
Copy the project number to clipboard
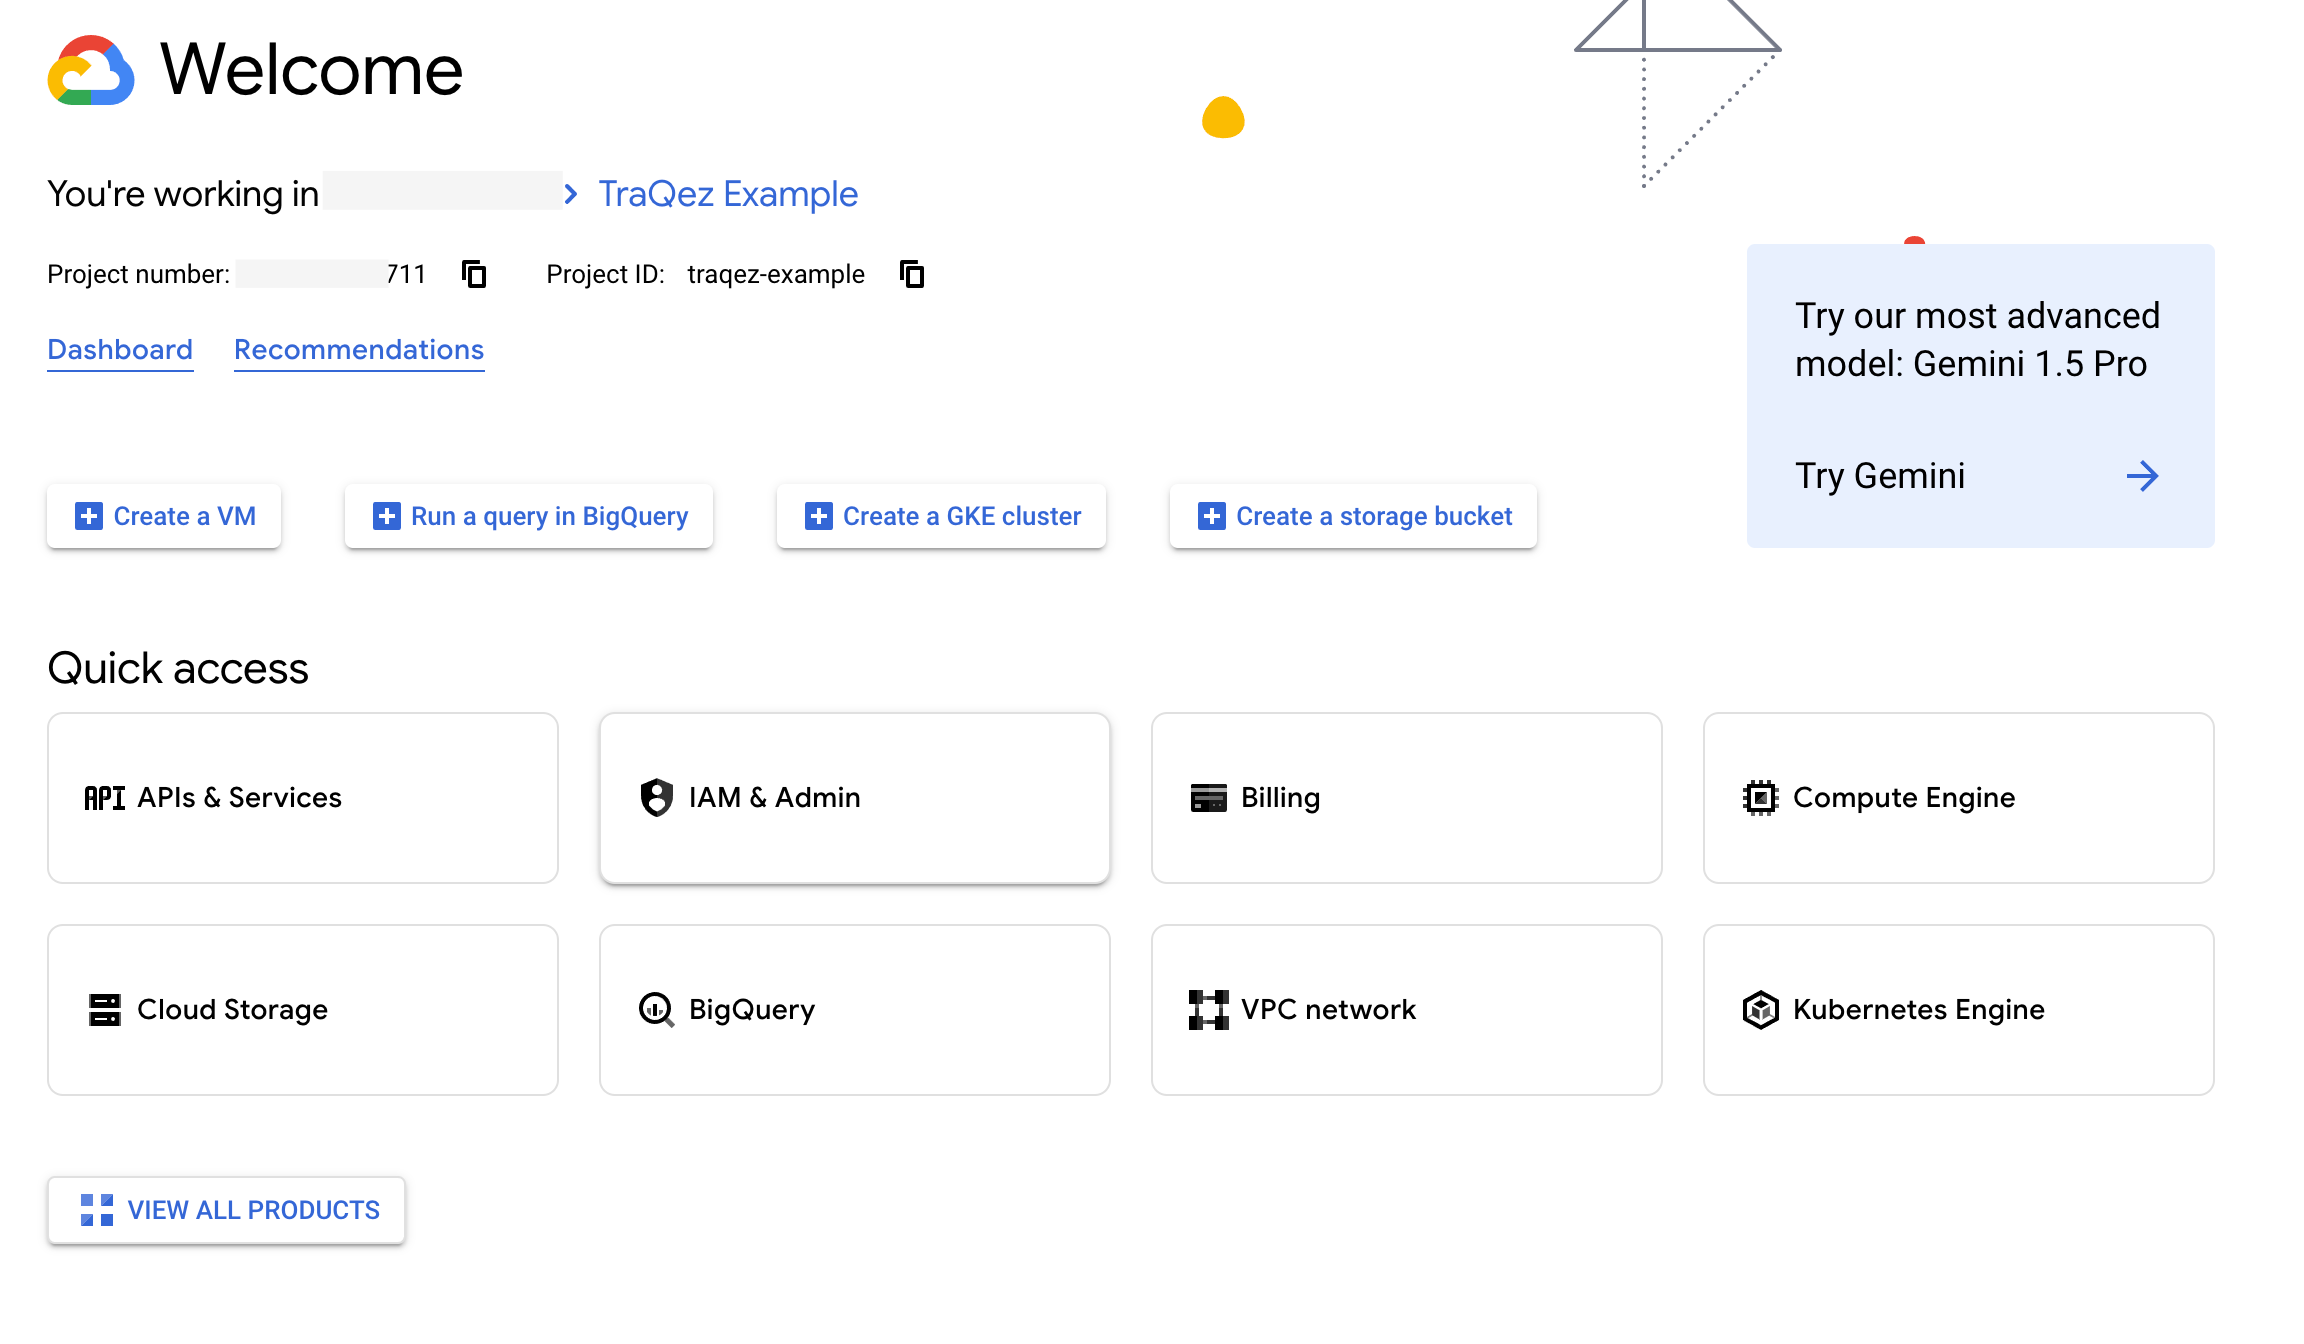pos(474,274)
